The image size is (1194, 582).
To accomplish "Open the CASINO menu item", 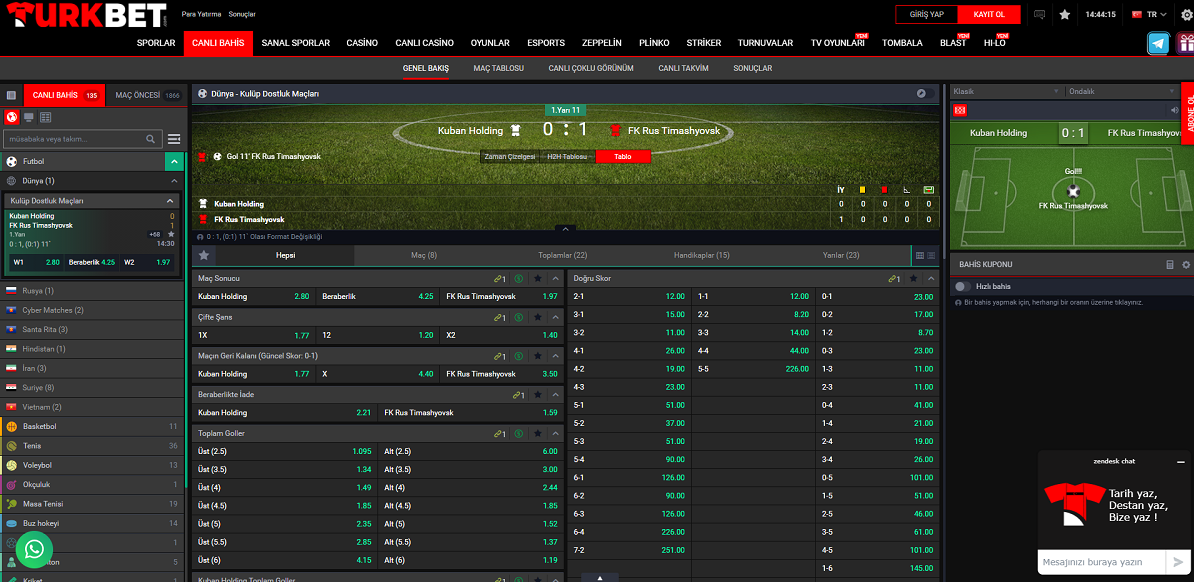I will pos(362,43).
